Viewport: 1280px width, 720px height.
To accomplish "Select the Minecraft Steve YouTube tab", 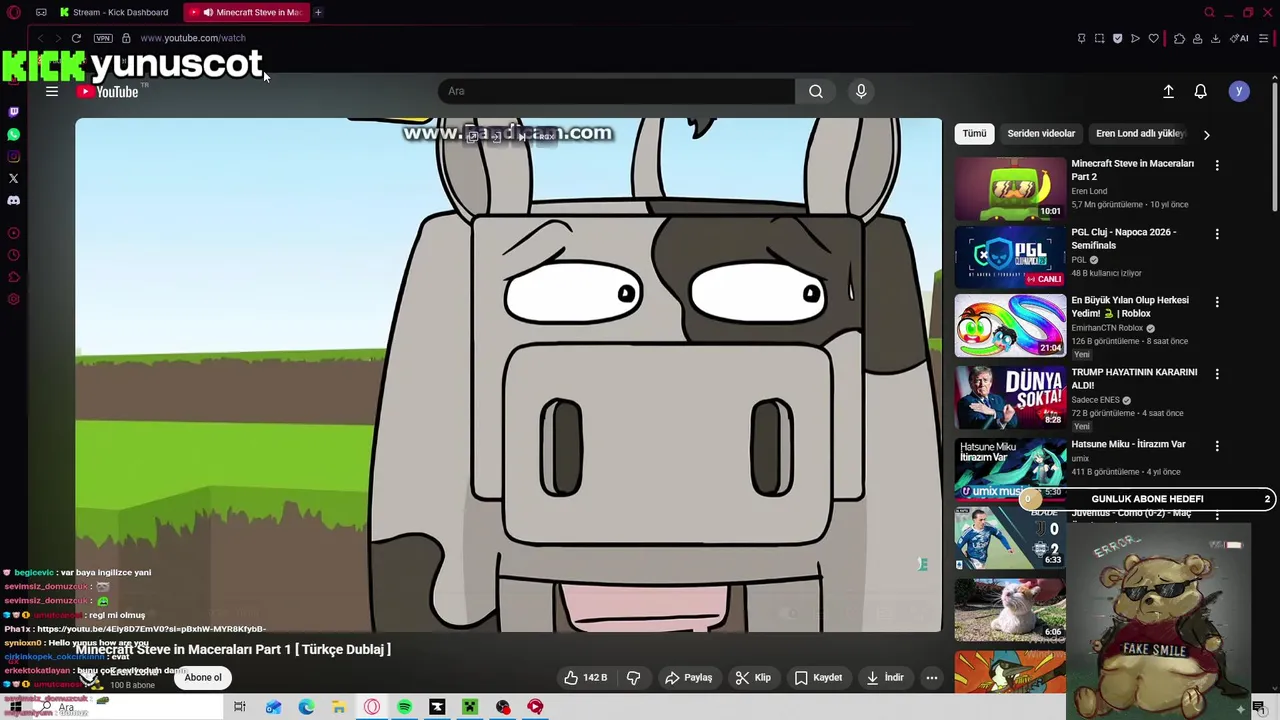I will (x=246, y=12).
